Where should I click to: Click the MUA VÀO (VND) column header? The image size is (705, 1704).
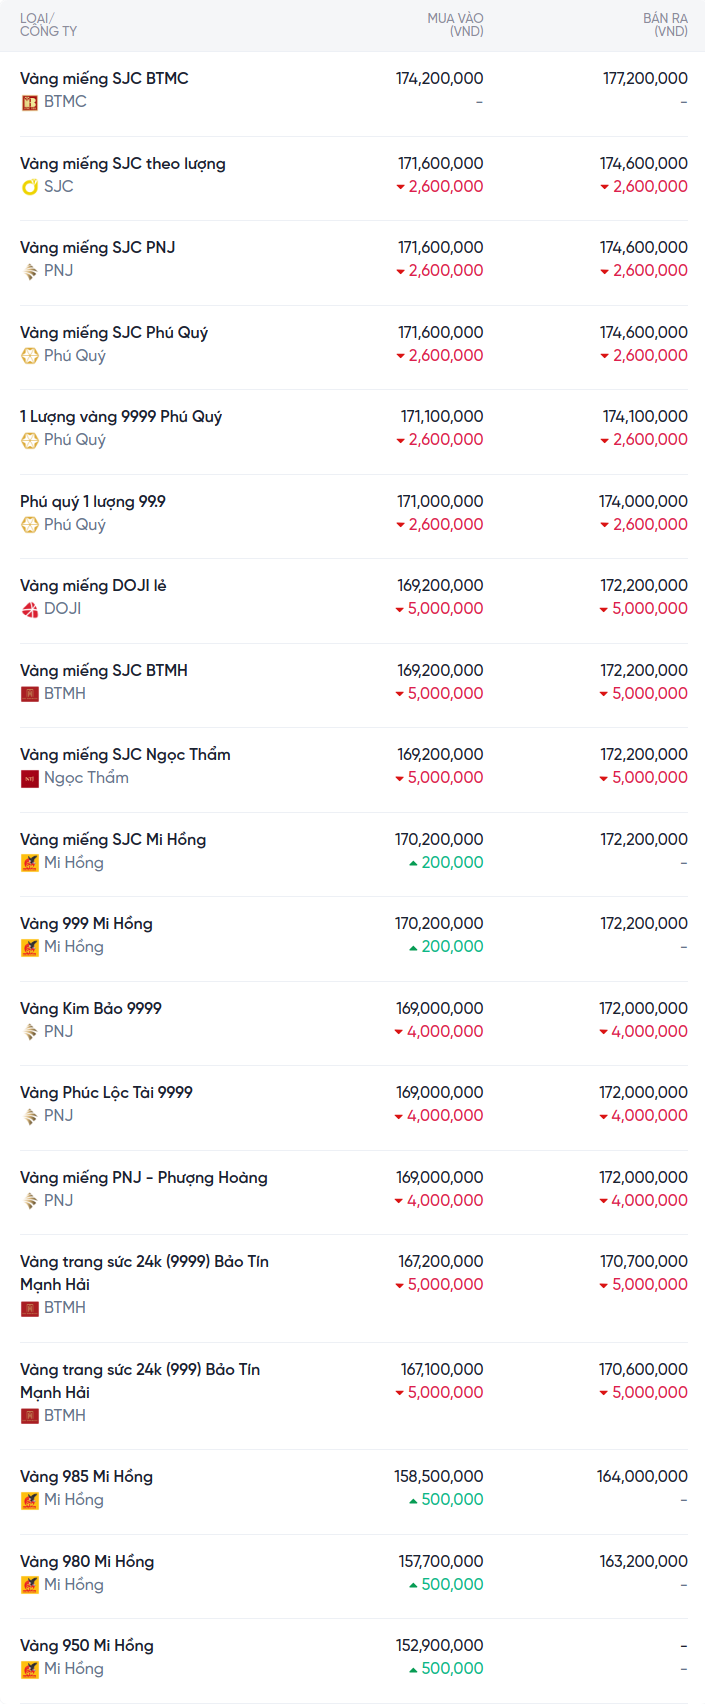pyautogui.click(x=455, y=25)
